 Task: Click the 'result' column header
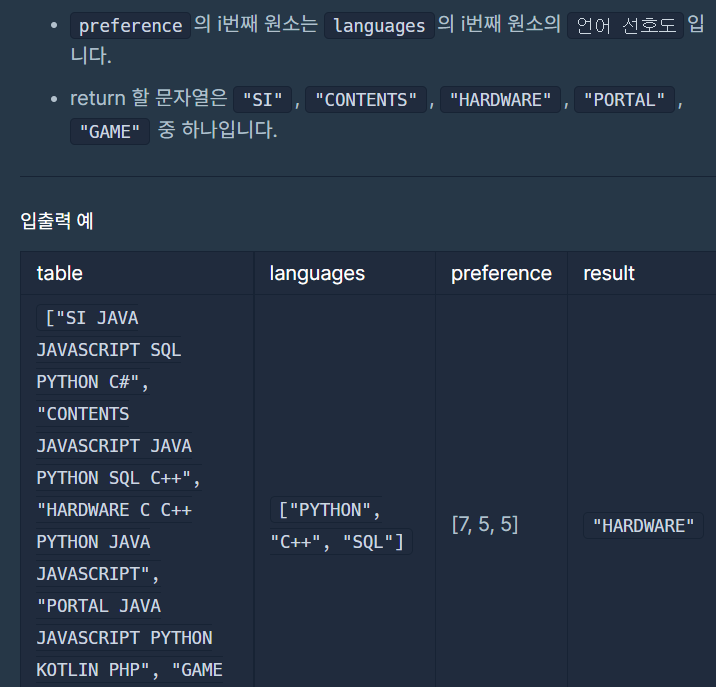pos(609,273)
